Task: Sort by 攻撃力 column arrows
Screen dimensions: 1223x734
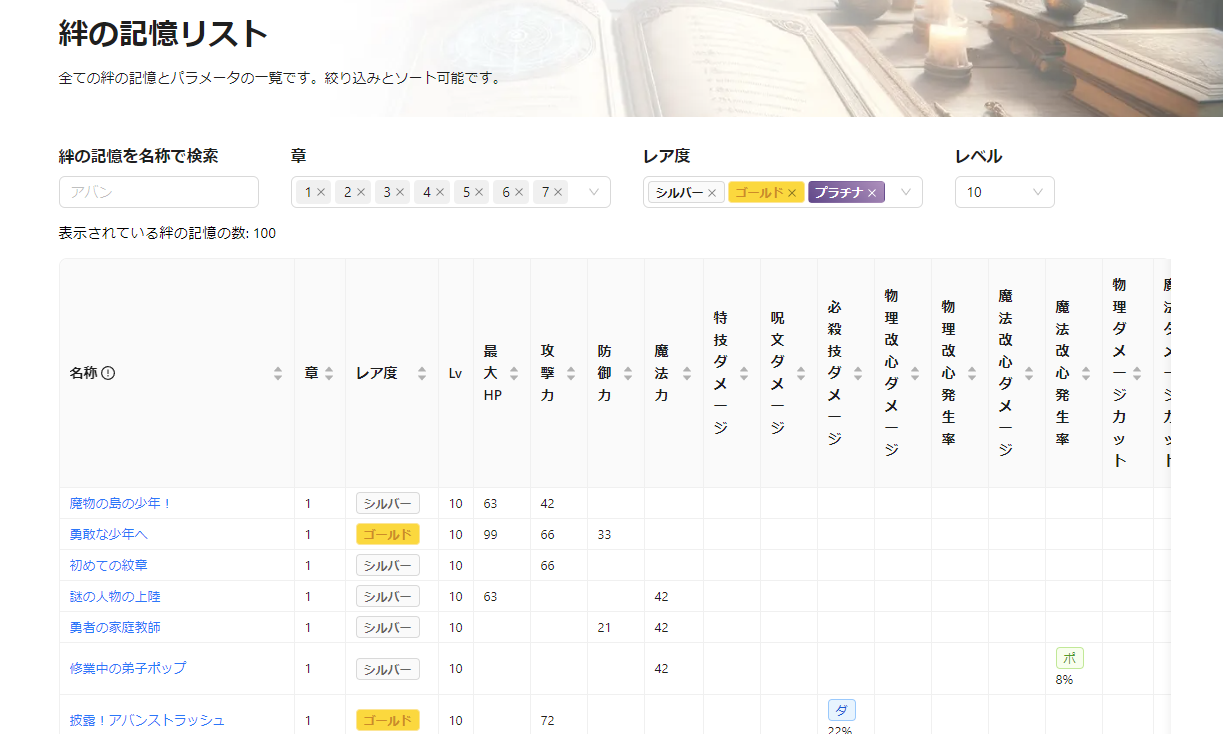Action: click(571, 373)
